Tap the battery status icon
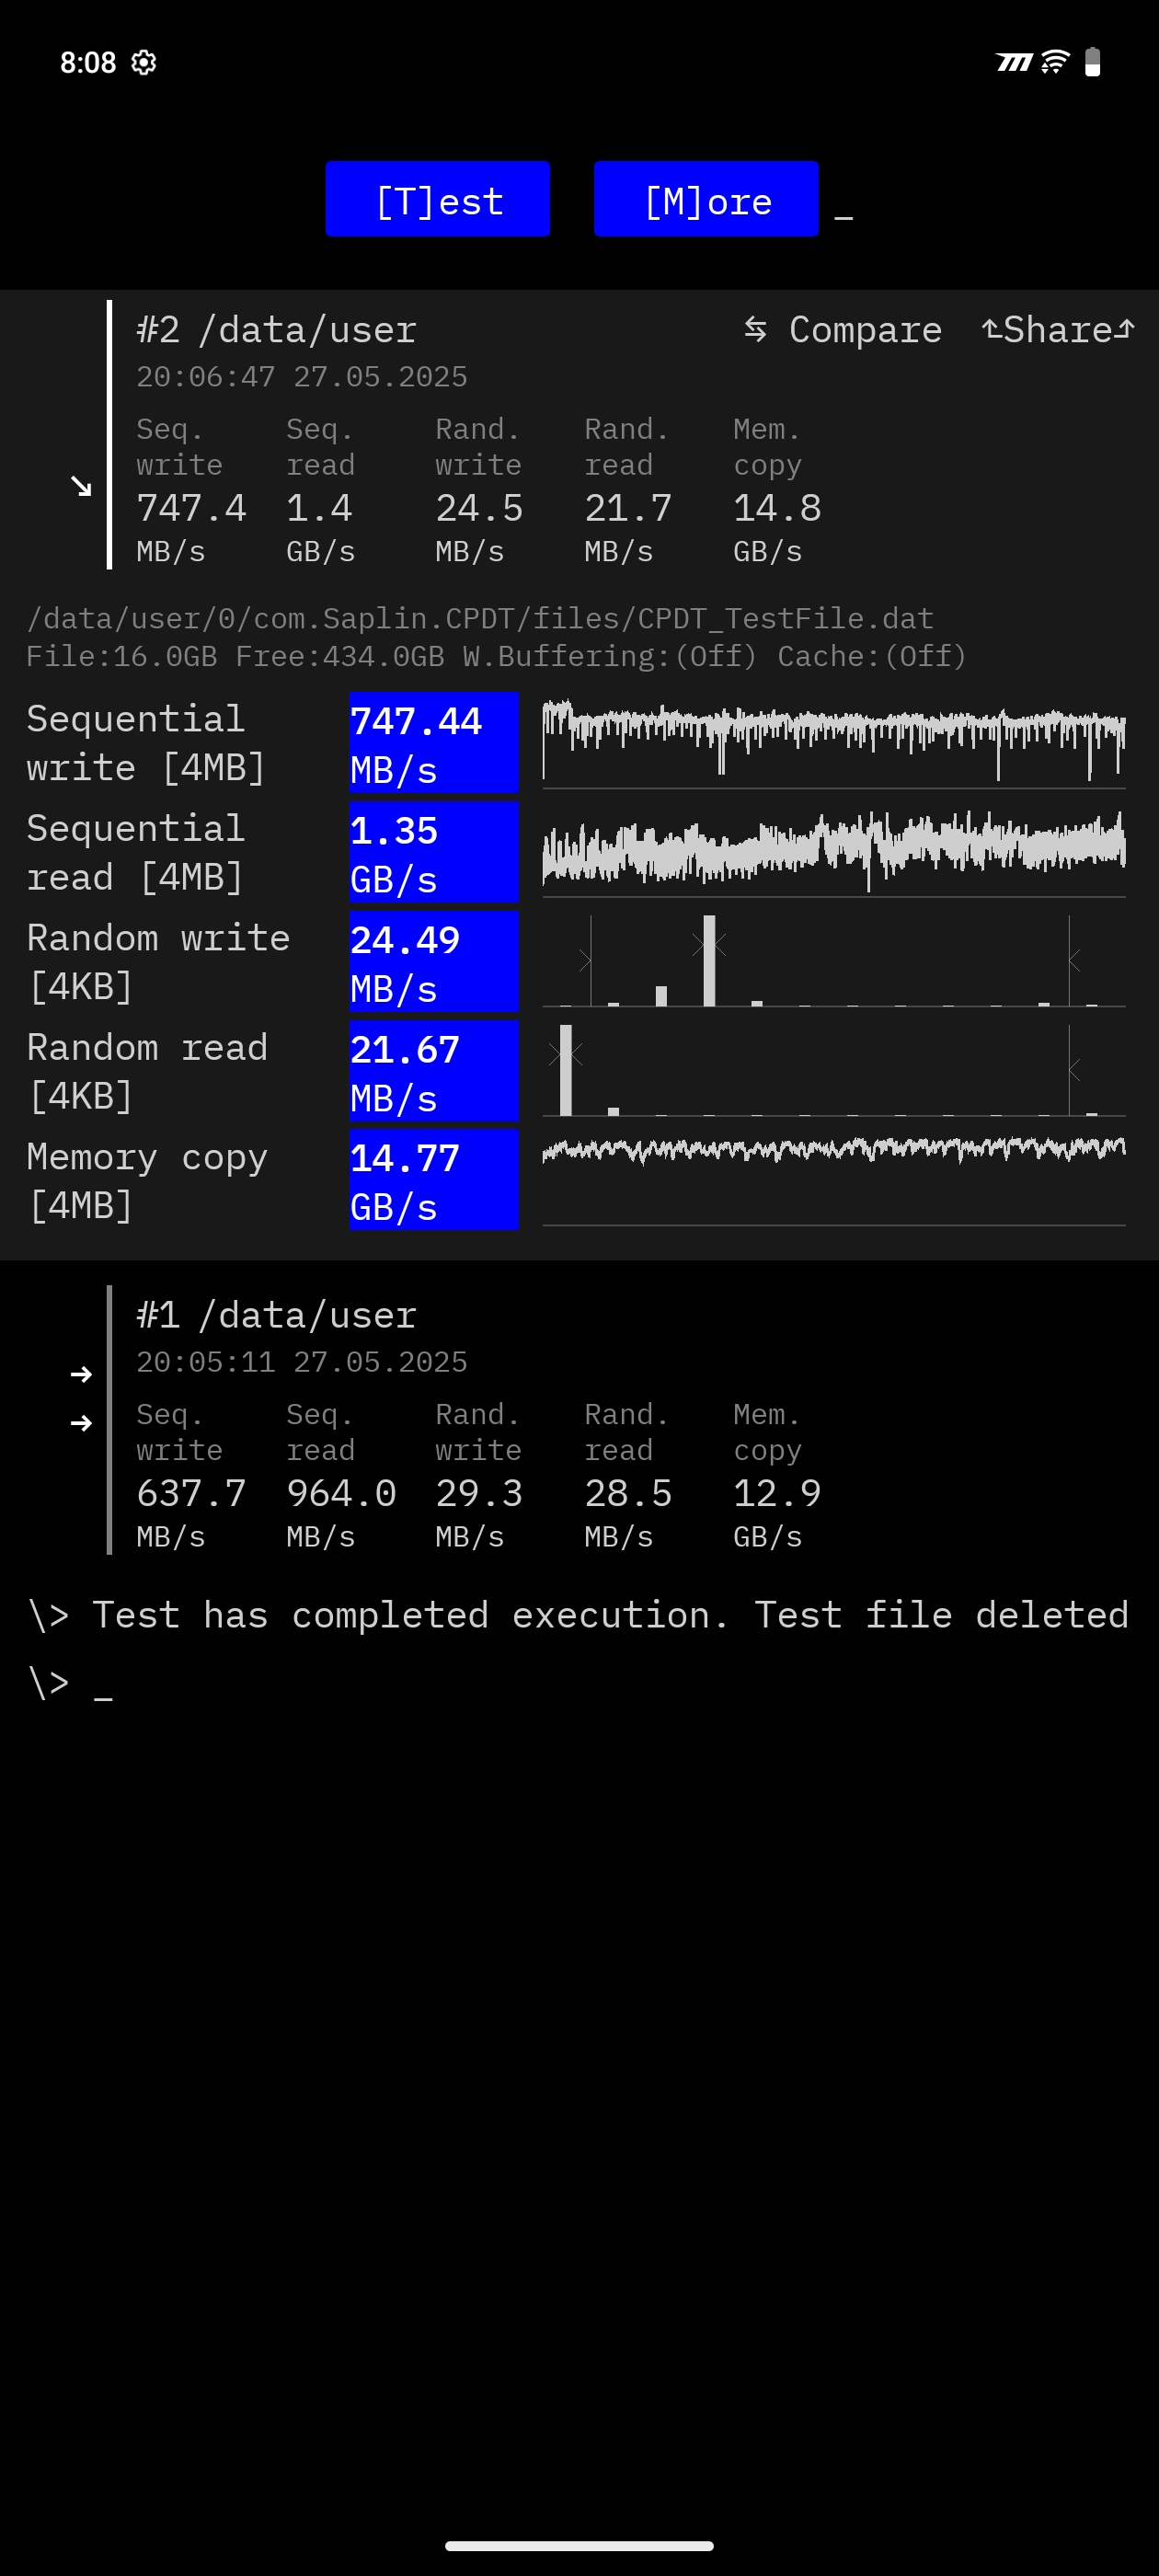 [1092, 62]
